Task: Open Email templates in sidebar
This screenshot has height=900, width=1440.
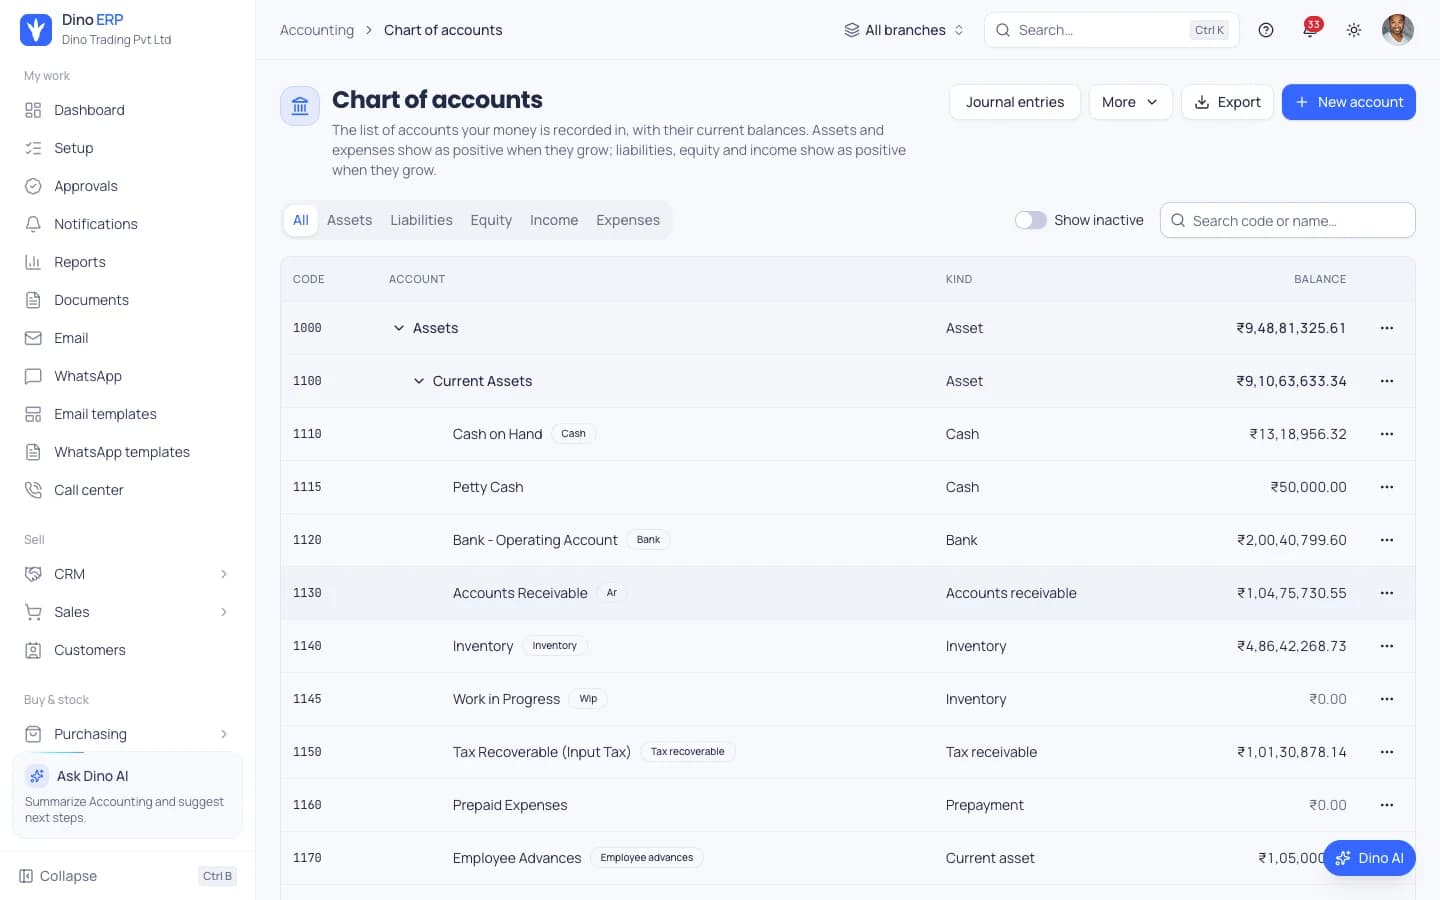Action: tap(128, 414)
